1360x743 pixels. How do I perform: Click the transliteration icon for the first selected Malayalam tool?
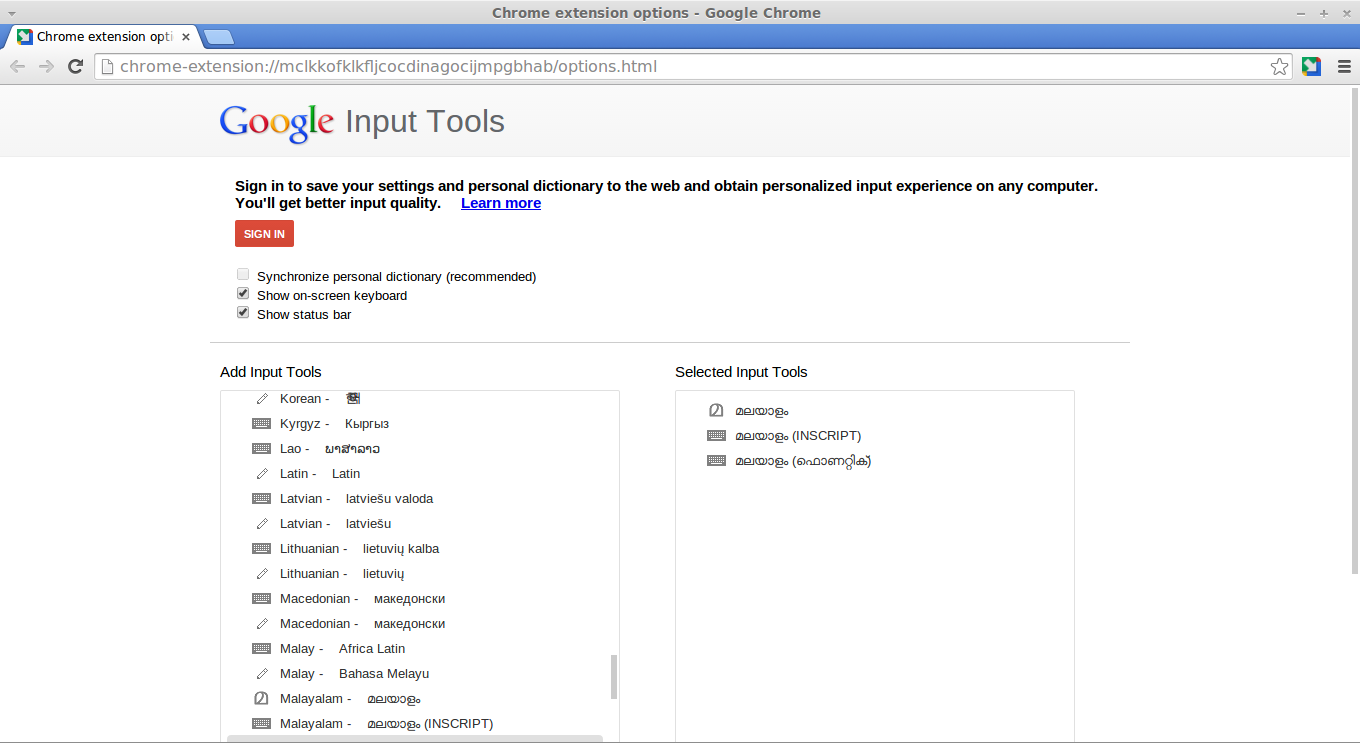click(x=716, y=411)
